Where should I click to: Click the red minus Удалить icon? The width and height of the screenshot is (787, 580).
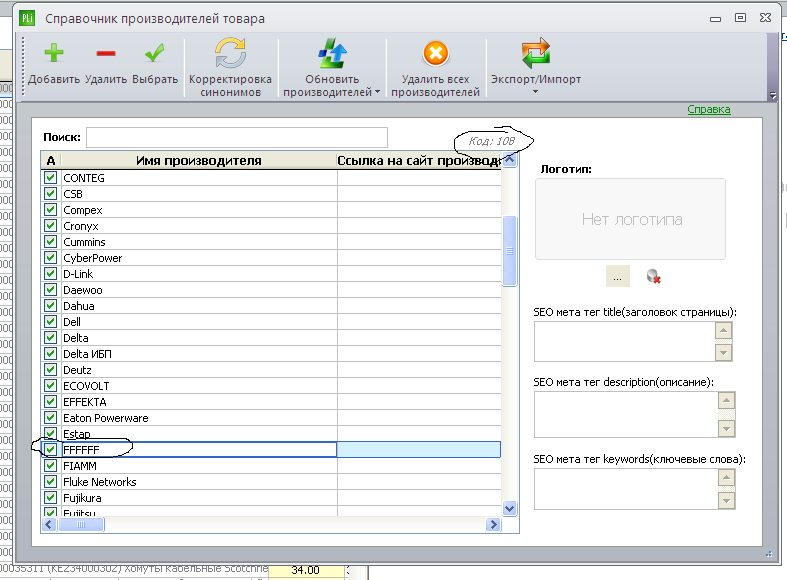pyautogui.click(x=106, y=53)
